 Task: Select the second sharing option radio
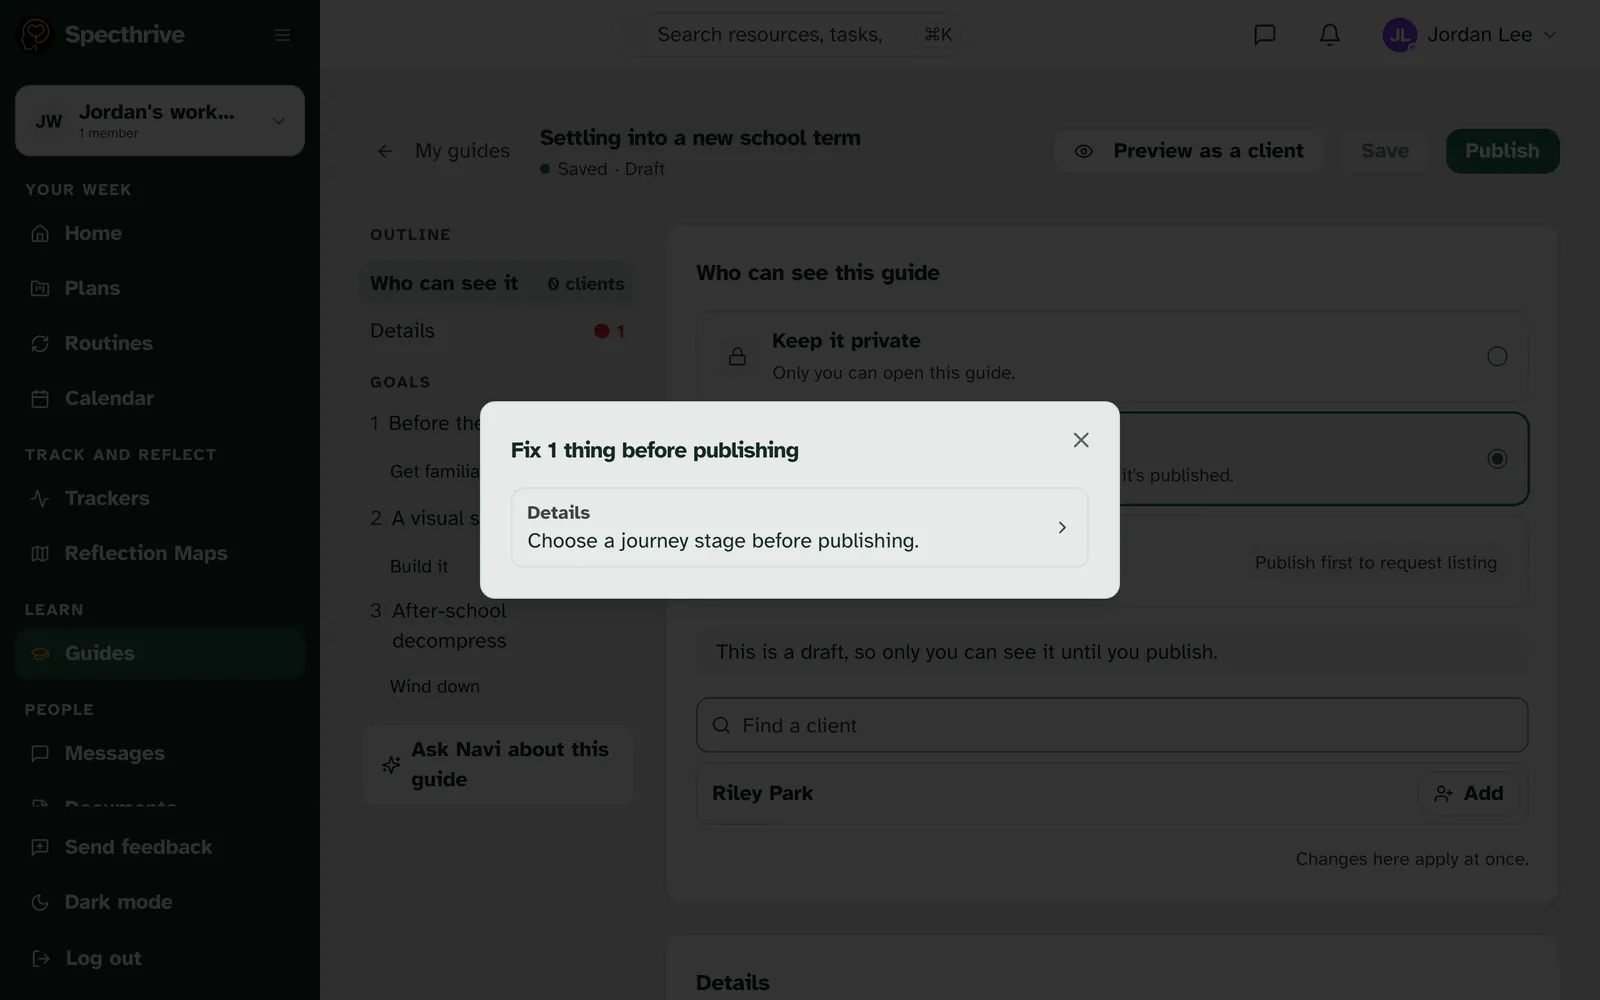[1497, 458]
